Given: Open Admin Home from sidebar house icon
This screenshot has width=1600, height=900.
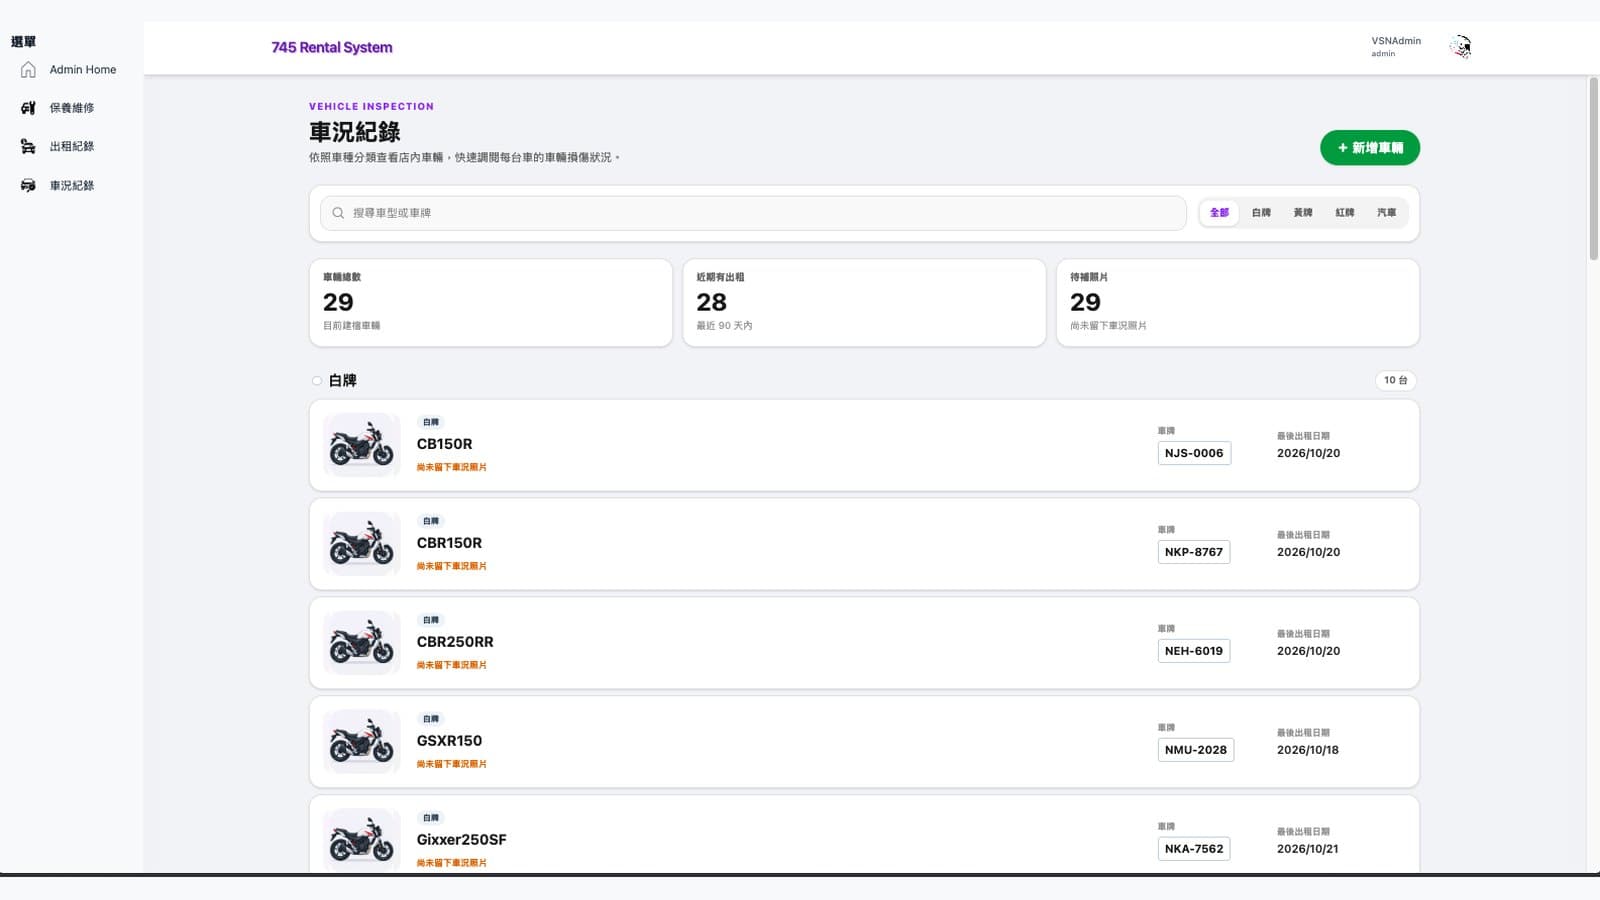Looking at the screenshot, I should coord(28,70).
